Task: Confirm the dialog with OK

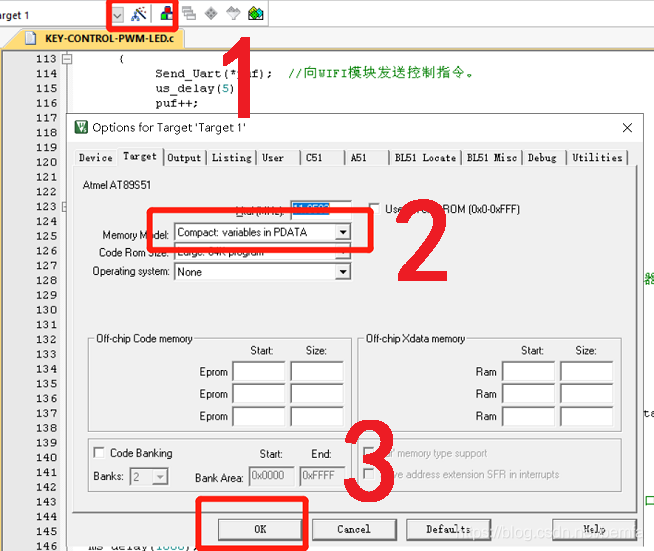Action: coord(260,529)
